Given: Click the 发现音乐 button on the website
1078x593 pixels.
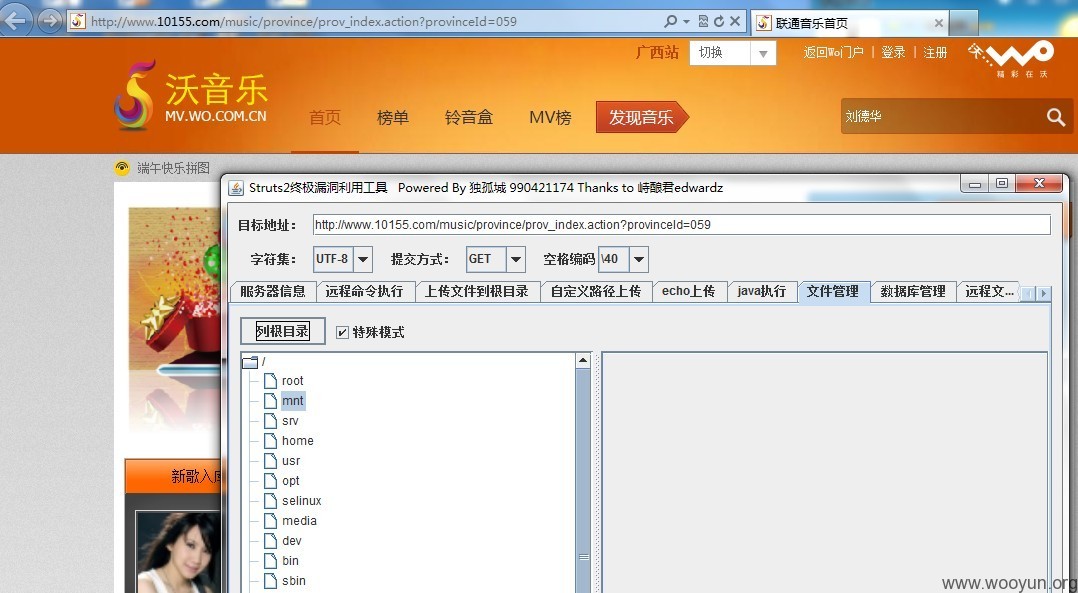Looking at the screenshot, I should (x=641, y=118).
